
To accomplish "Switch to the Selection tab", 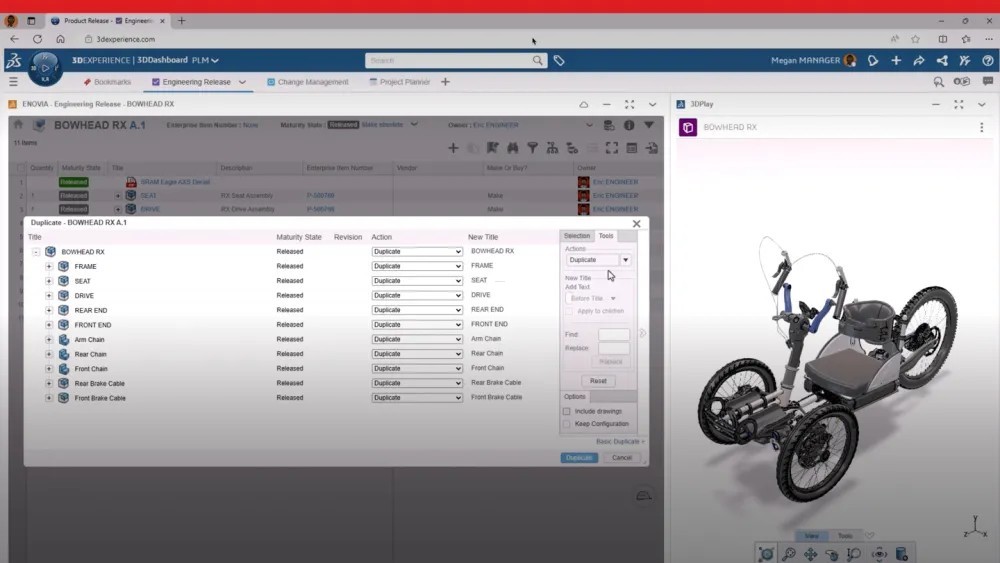I will pyautogui.click(x=577, y=236).
